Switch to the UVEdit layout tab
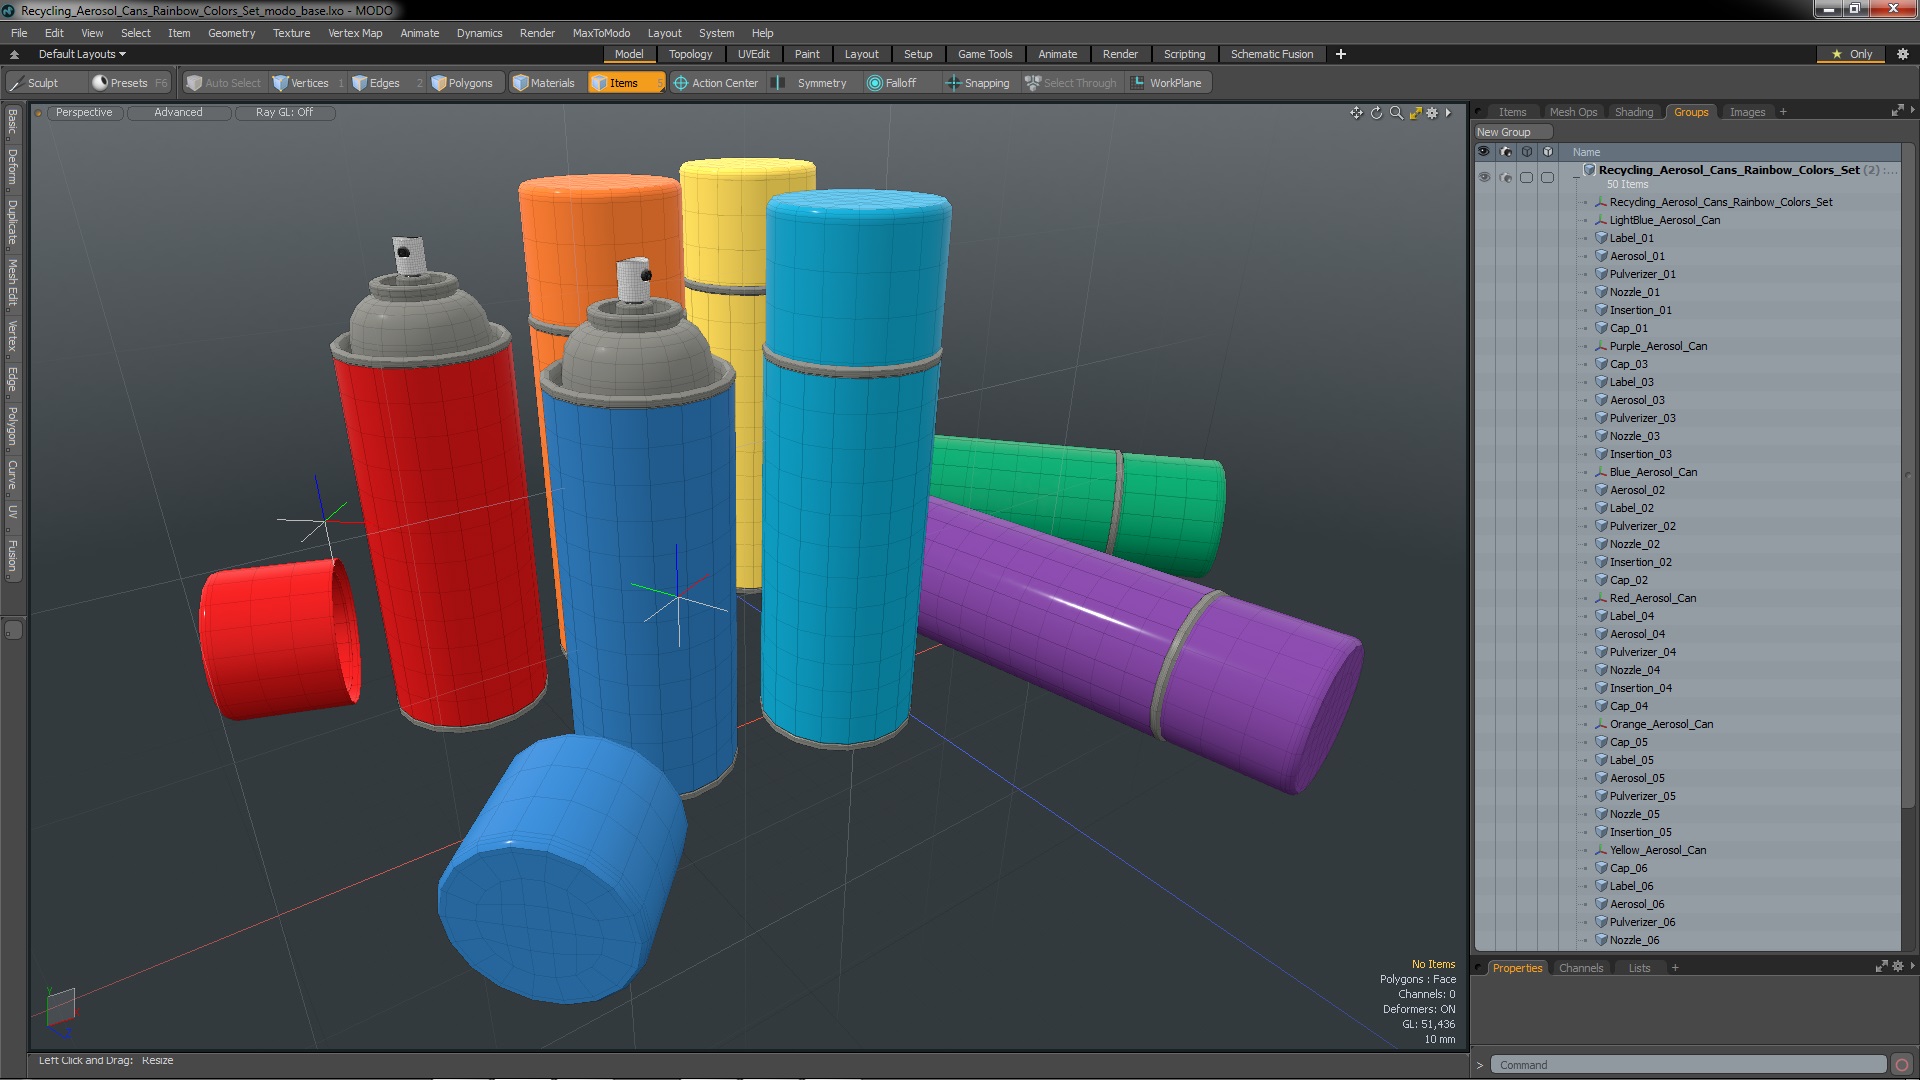The width and height of the screenshot is (1920, 1080). point(753,54)
